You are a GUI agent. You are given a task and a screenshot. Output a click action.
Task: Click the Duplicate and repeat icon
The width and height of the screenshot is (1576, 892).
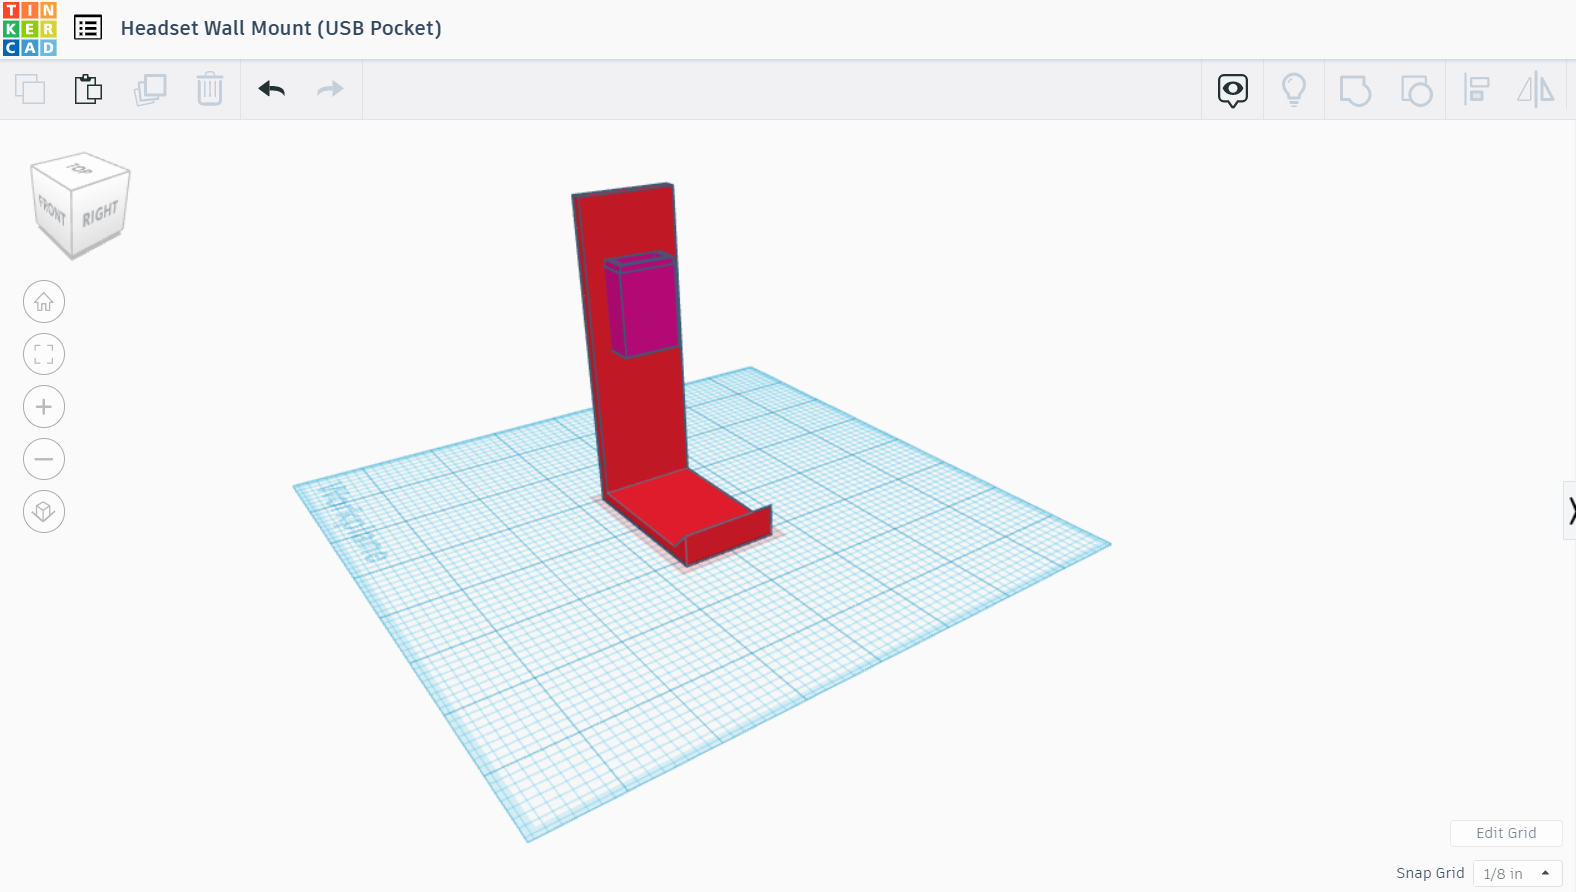pyautogui.click(x=150, y=90)
